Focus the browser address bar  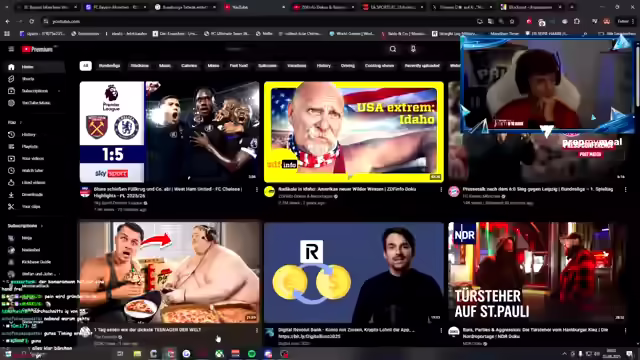coord(261,21)
